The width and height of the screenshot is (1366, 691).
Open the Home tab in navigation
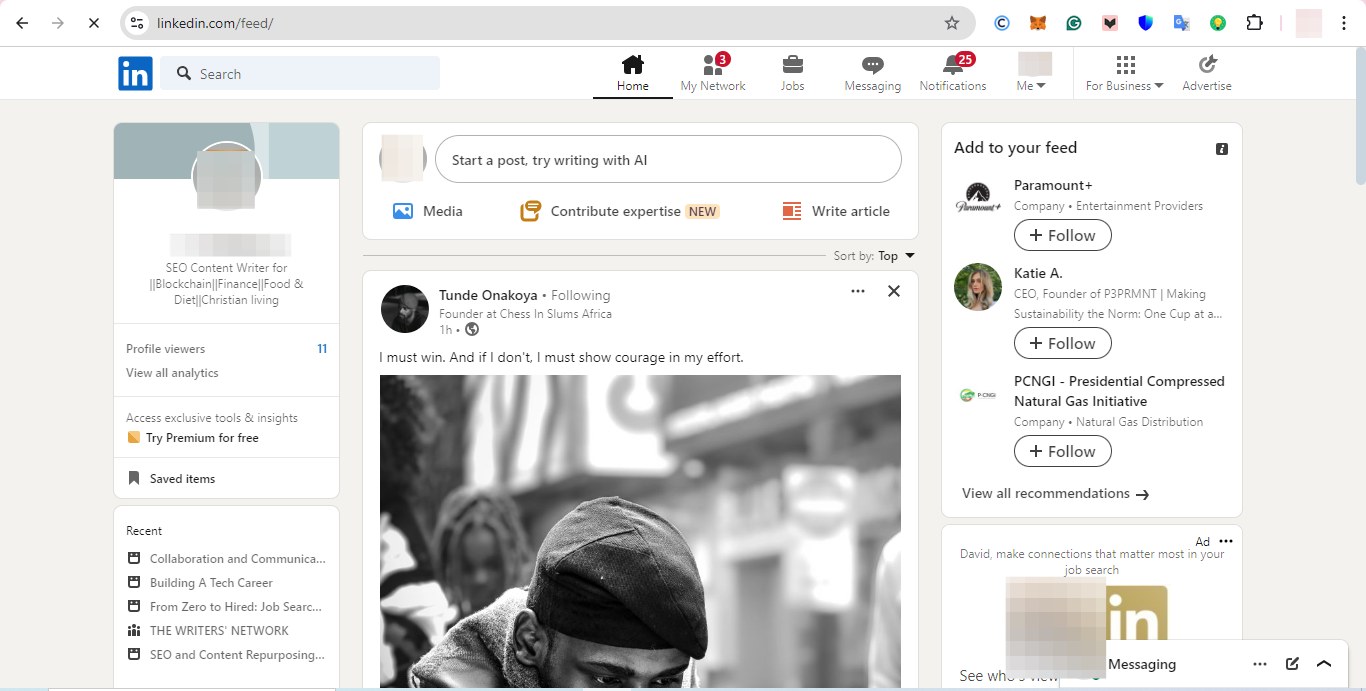pyautogui.click(x=632, y=74)
